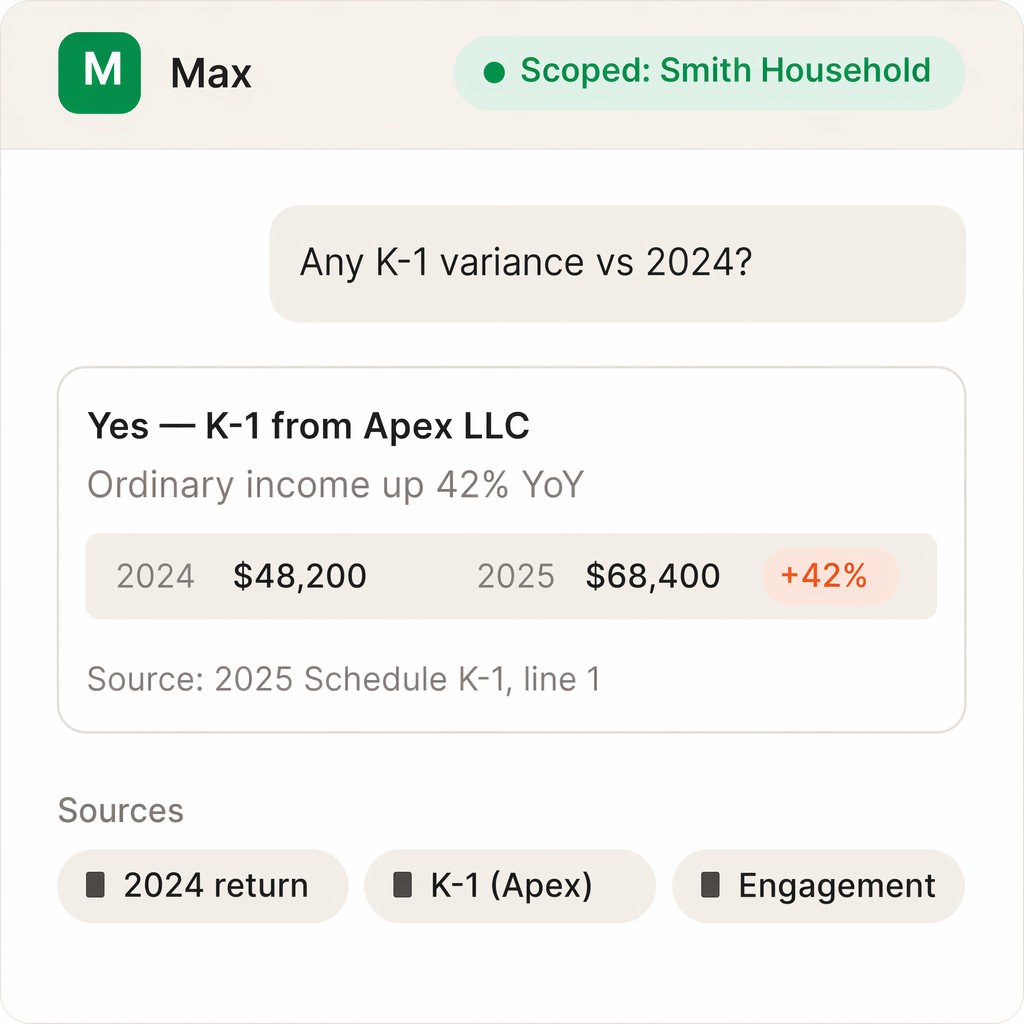Click the Max name in the header bar
The height and width of the screenshot is (1024, 1024).
211,73
